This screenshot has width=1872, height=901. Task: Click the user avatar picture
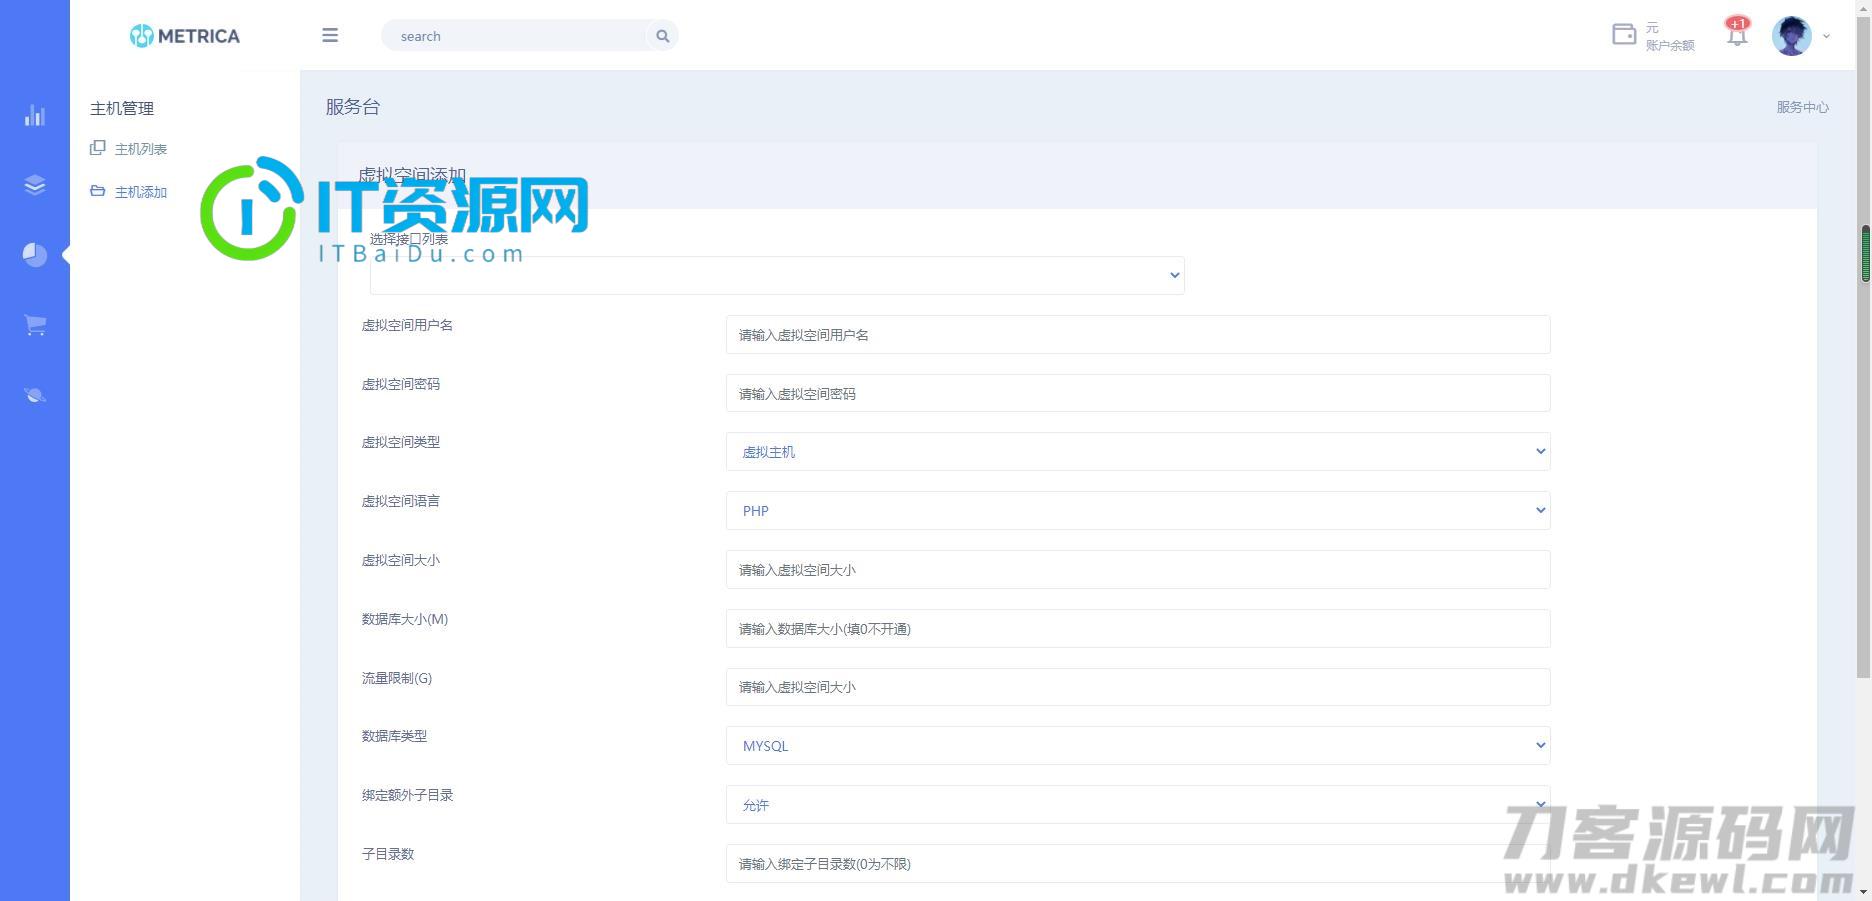tap(1792, 36)
